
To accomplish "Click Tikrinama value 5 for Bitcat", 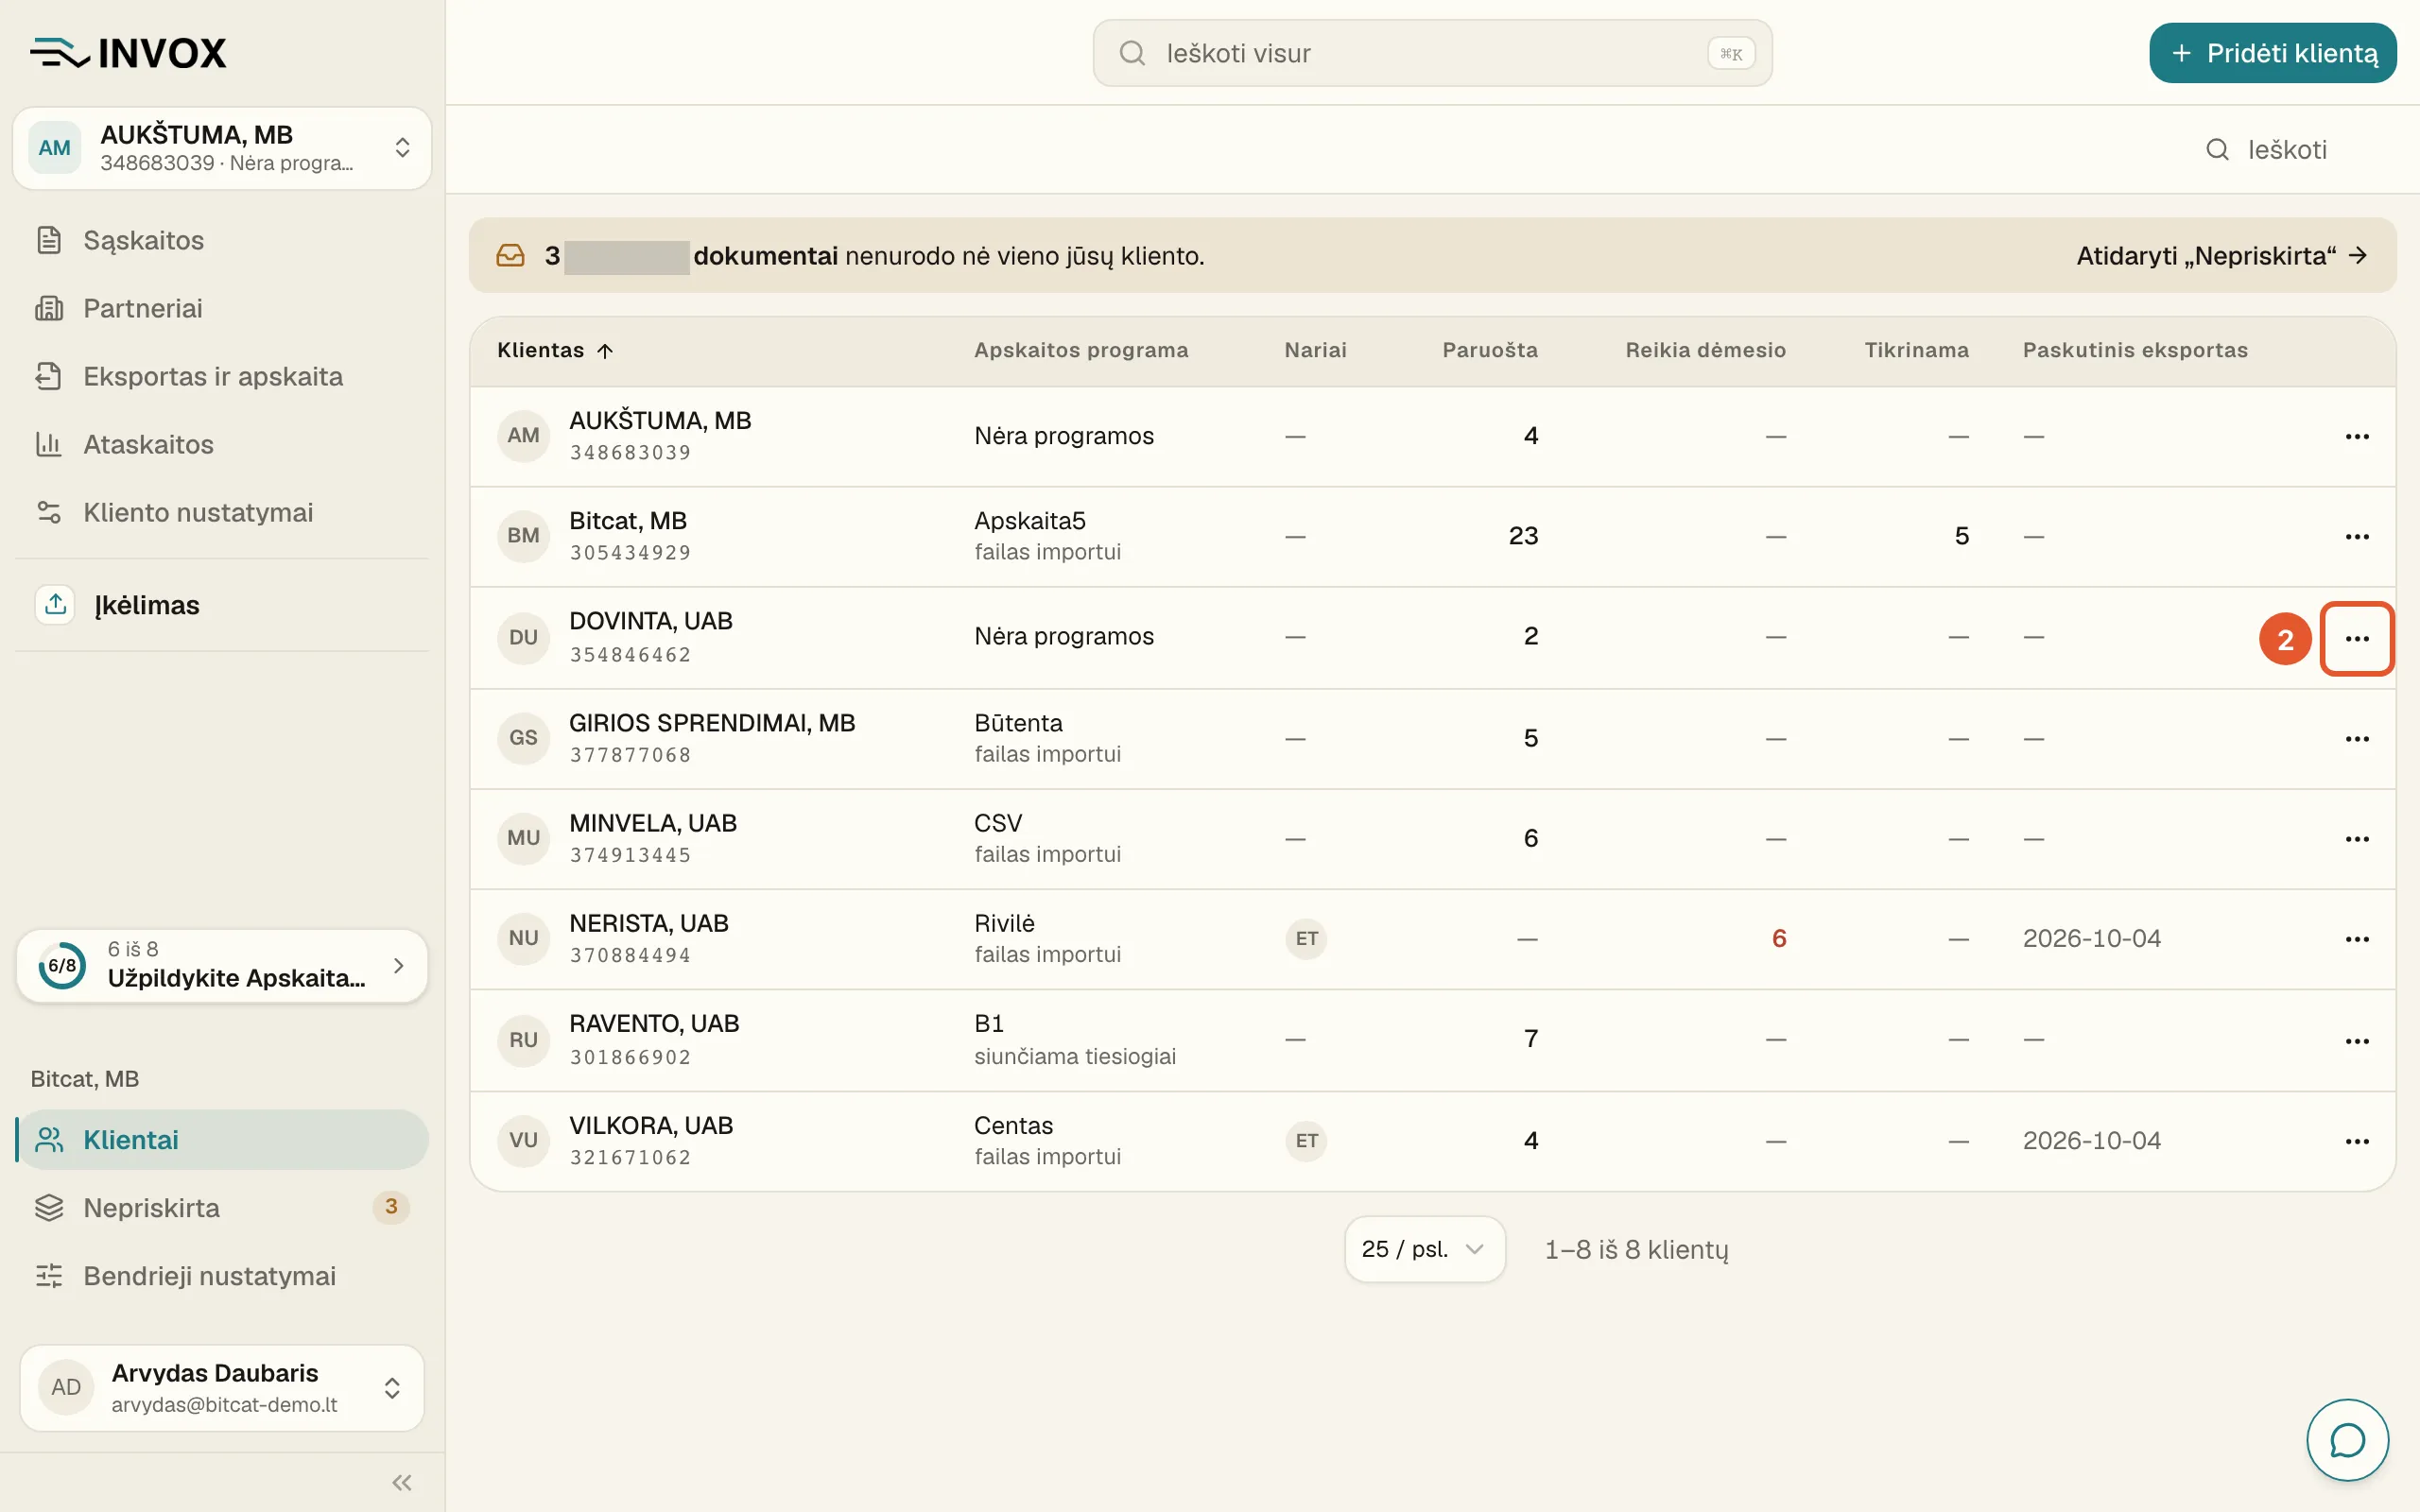I will (x=1961, y=536).
